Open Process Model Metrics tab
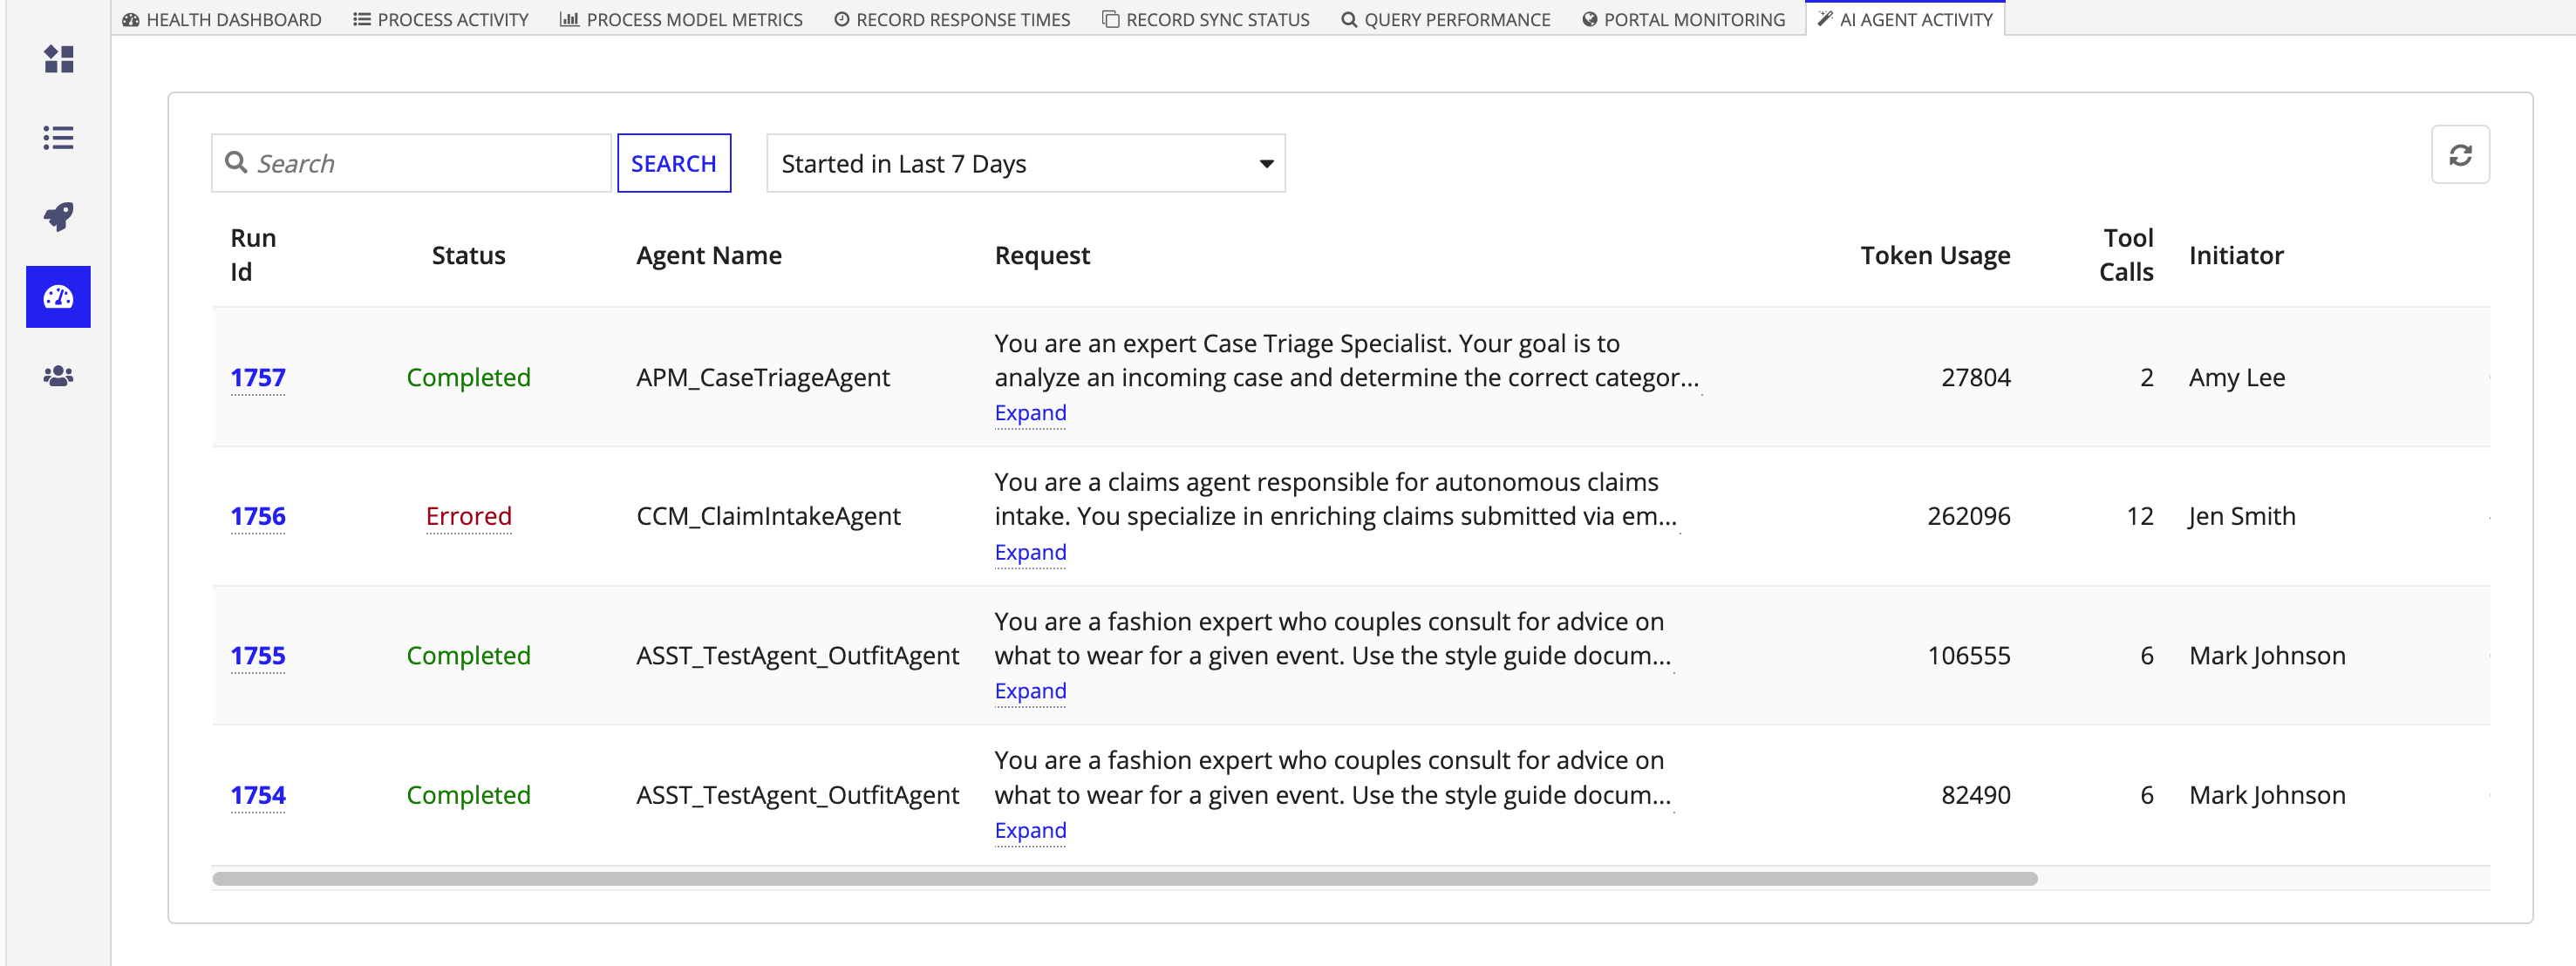This screenshot has width=2576, height=966. point(681,19)
